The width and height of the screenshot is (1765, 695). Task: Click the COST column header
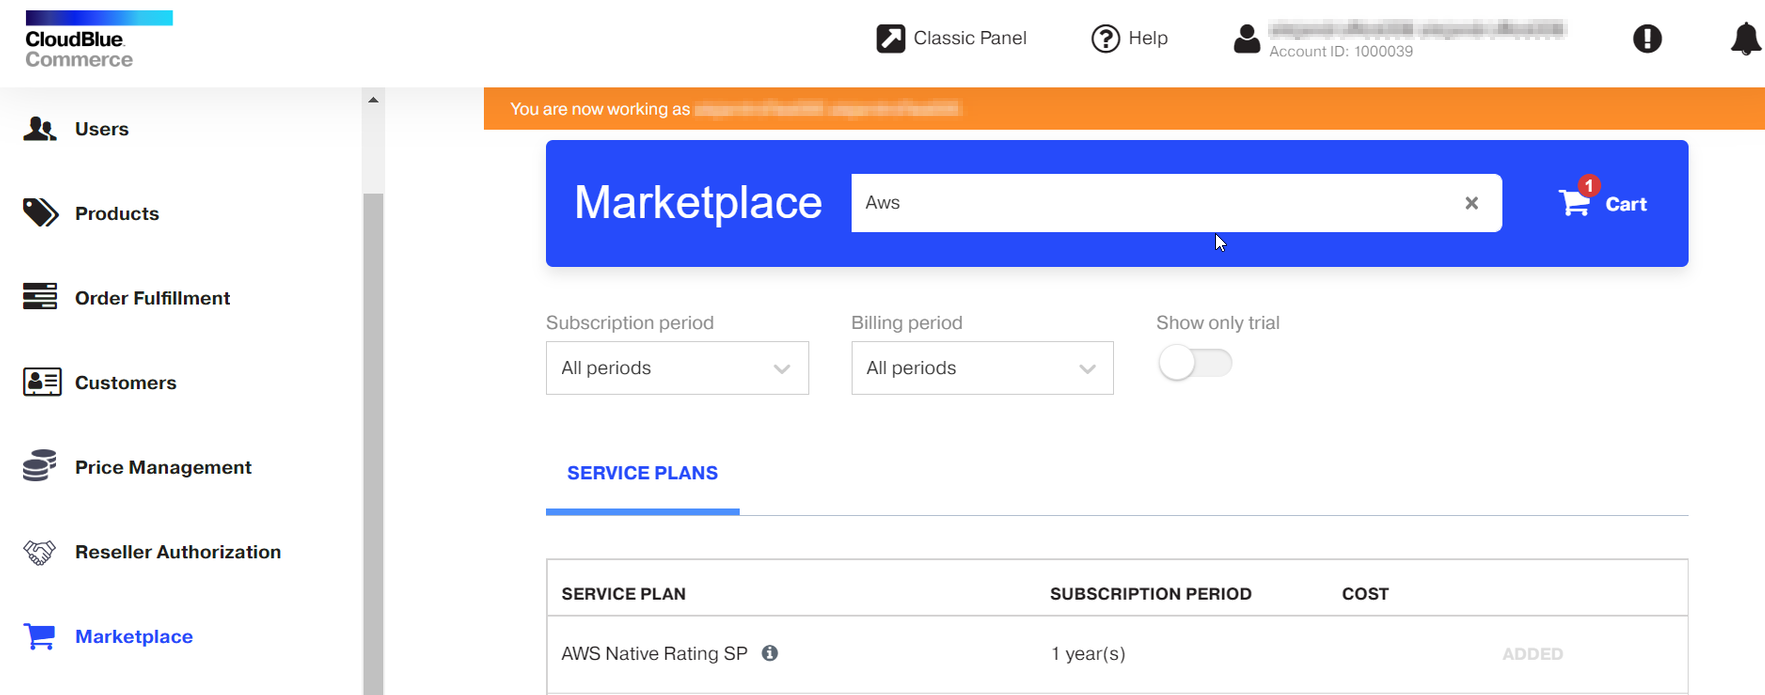(x=1365, y=594)
